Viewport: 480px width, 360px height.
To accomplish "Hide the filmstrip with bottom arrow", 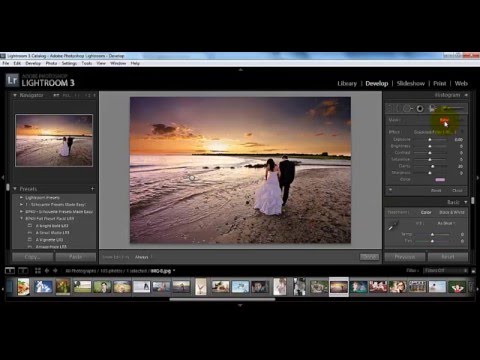I will coord(240,305).
